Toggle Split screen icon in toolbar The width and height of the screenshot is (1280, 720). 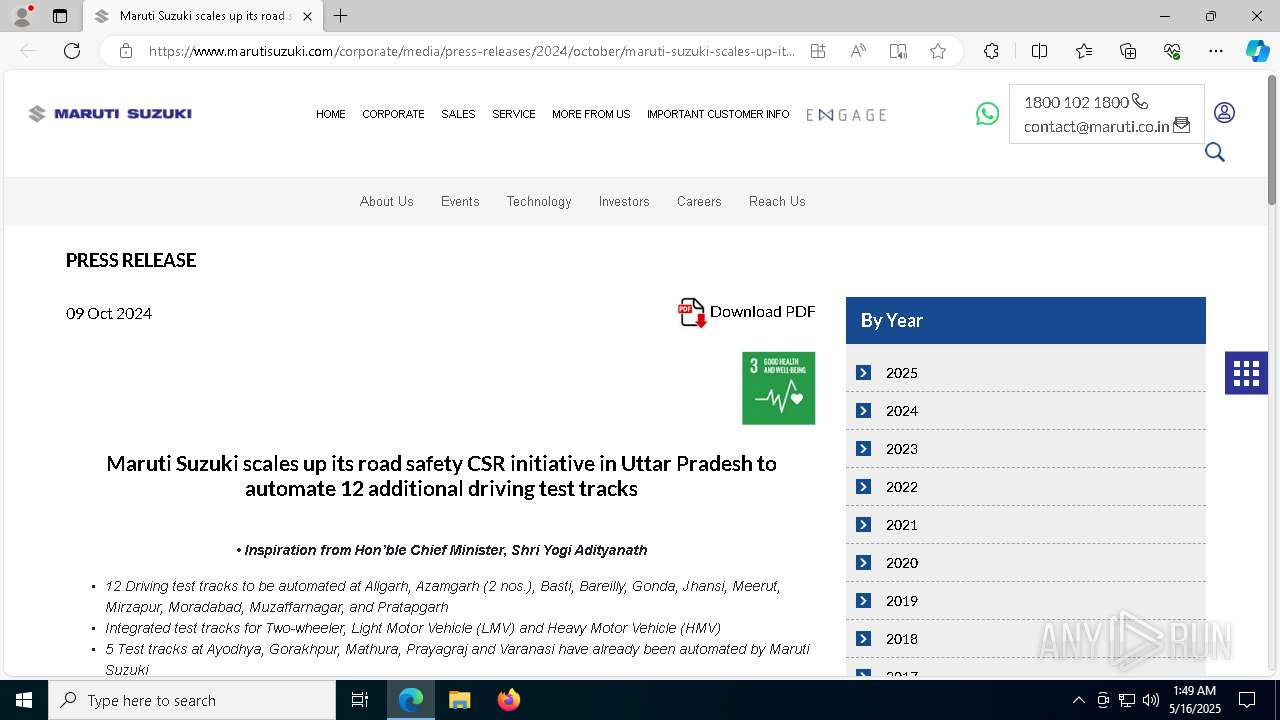point(1039,51)
